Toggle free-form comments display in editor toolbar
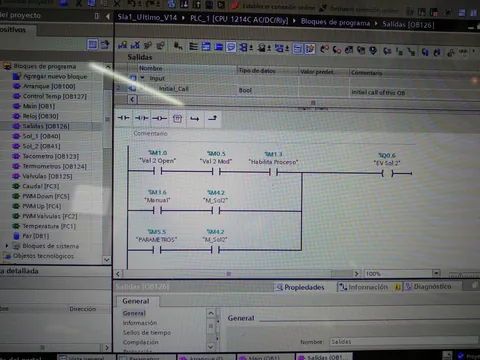The height and width of the screenshot is (360, 480). coord(231,47)
